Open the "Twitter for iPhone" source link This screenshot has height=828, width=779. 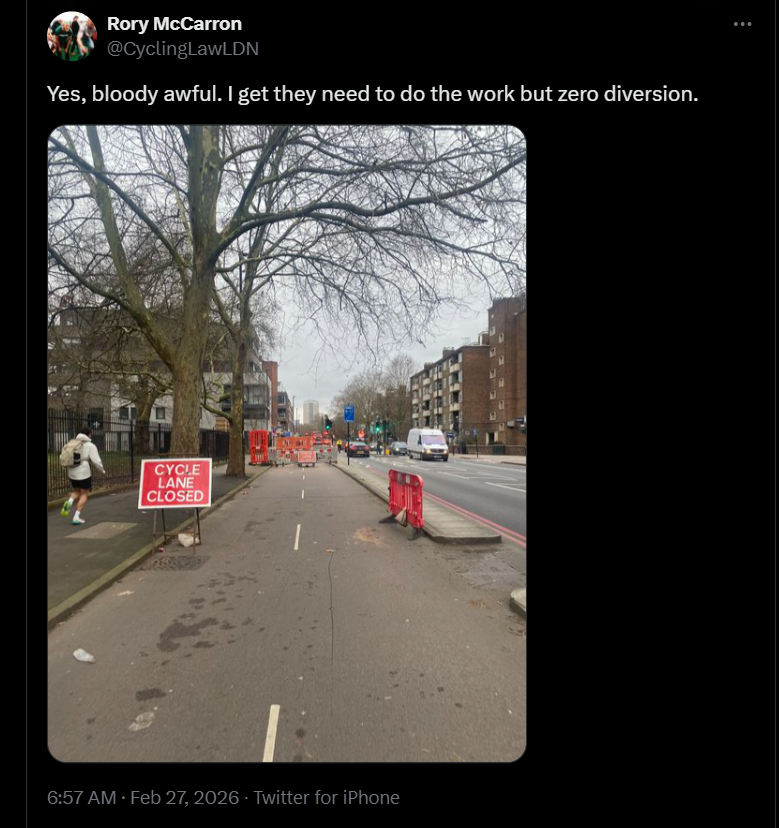coord(326,797)
